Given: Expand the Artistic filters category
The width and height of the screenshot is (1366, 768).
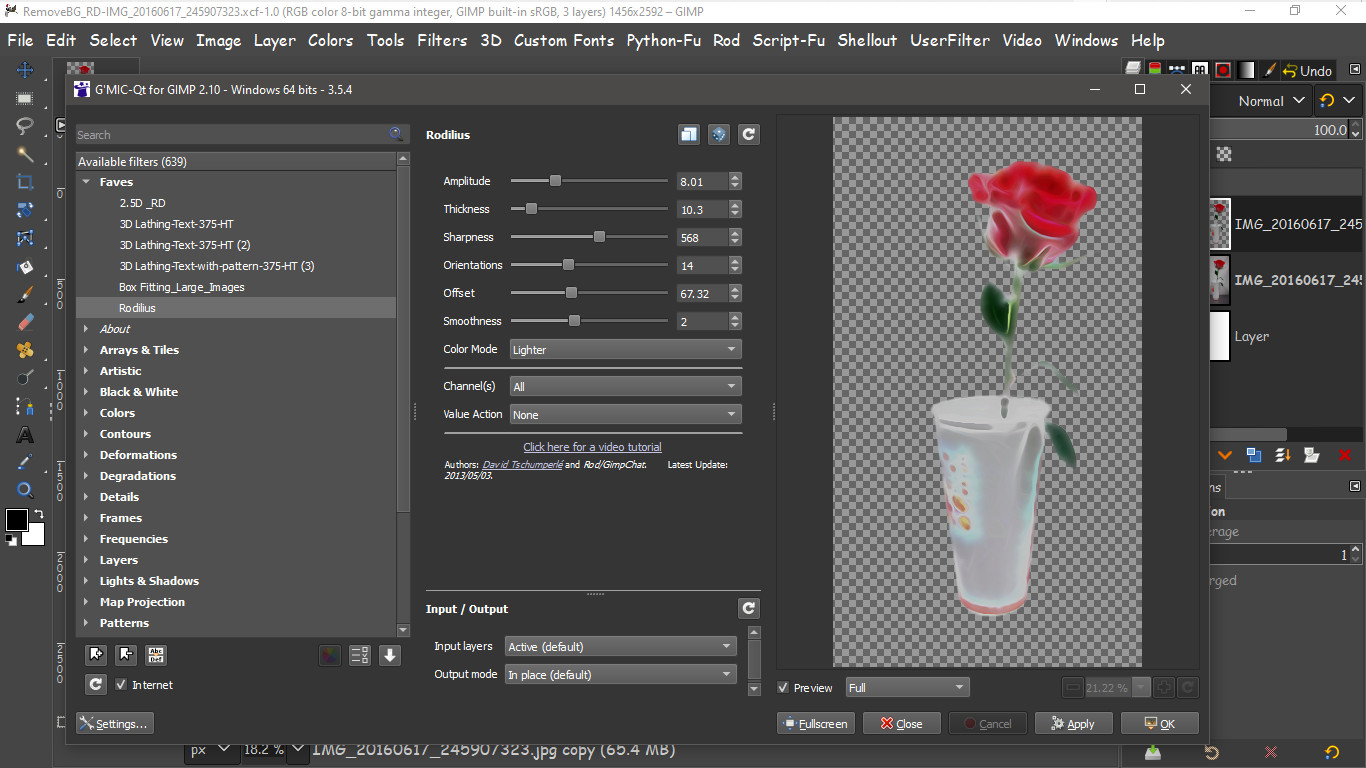Looking at the screenshot, I should coord(120,371).
